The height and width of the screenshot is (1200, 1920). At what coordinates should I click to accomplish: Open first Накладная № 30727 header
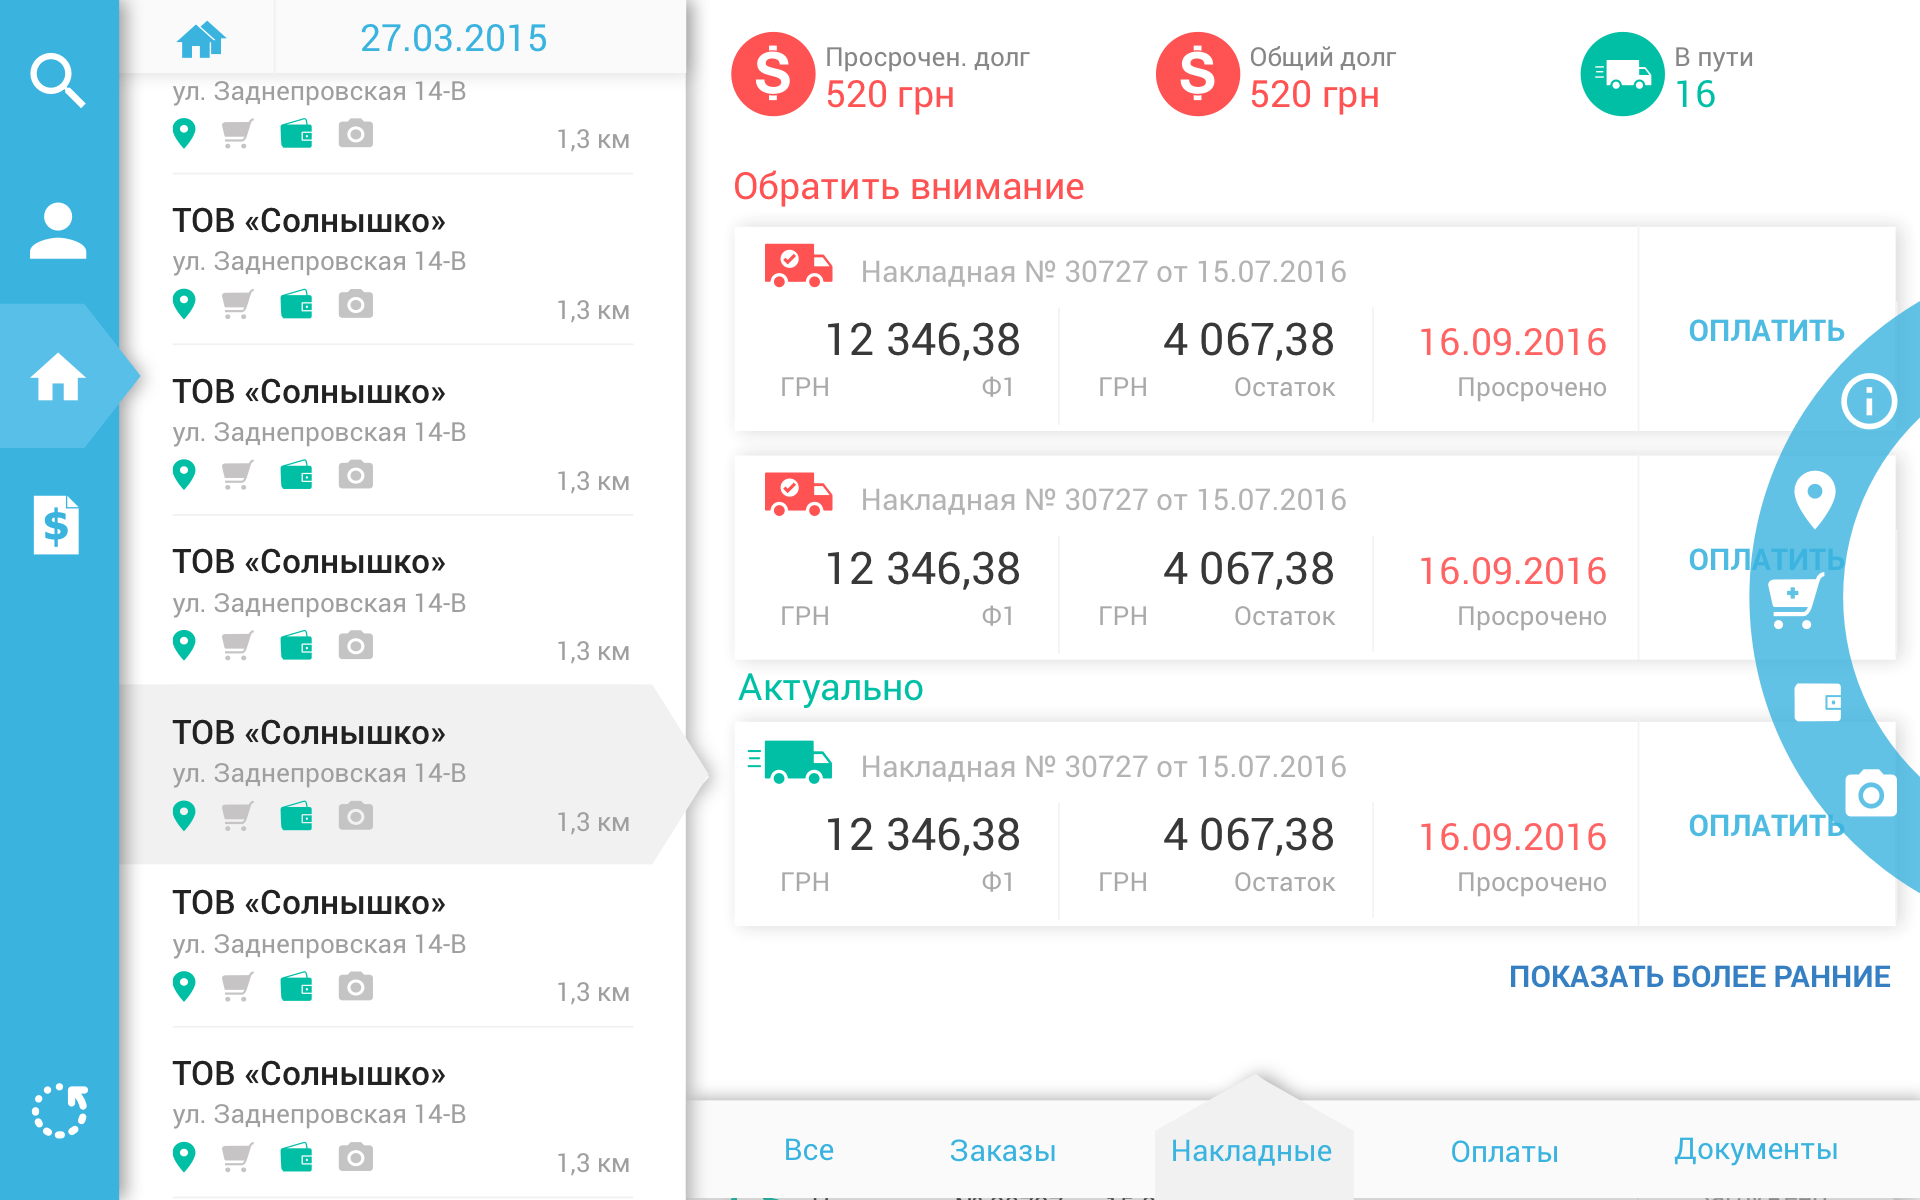(x=1103, y=272)
